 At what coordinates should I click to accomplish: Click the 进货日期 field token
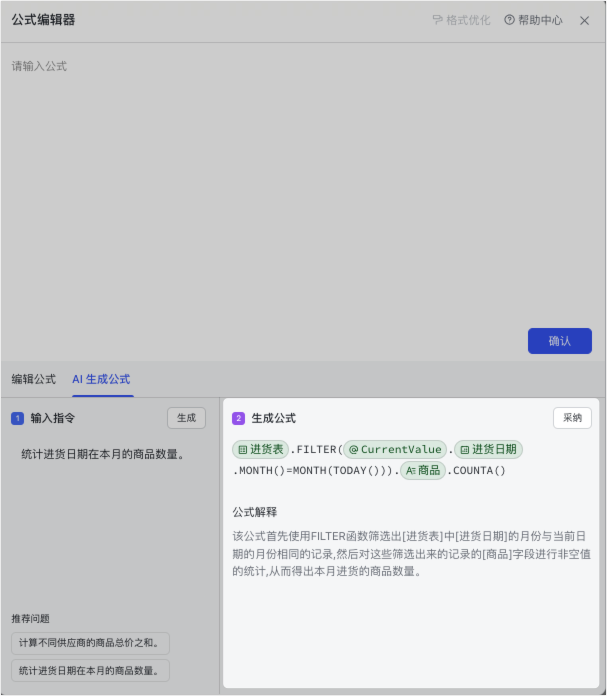[488, 449]
